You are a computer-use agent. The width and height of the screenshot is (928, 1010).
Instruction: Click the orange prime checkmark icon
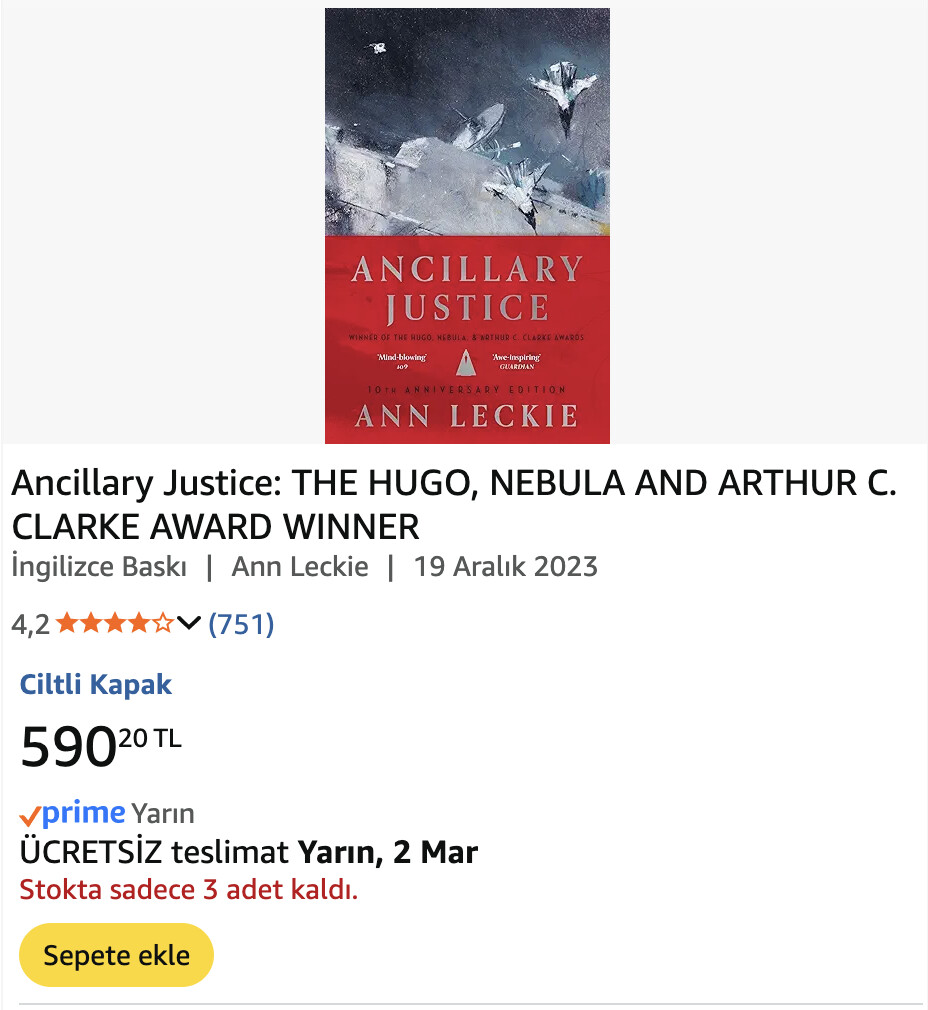(30, 816)
